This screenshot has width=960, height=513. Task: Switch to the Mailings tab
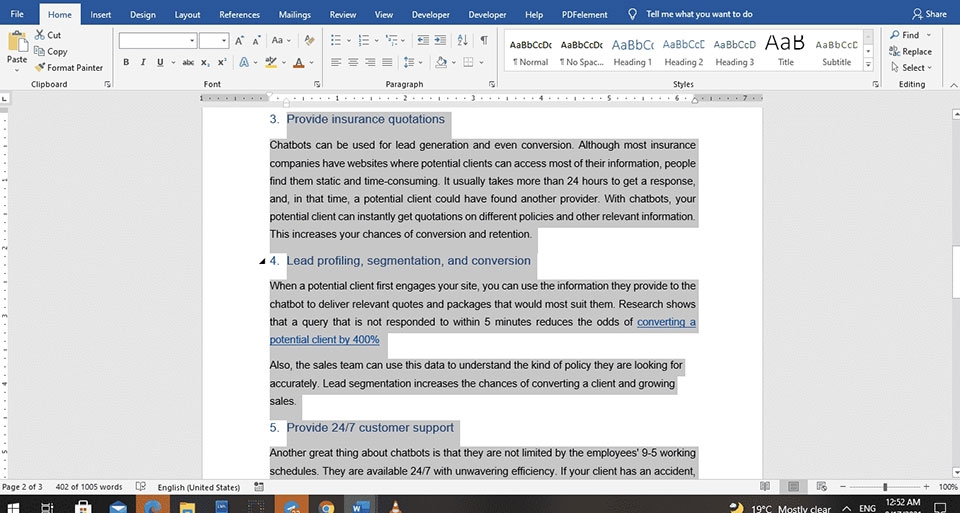click(x=294, y=14)
